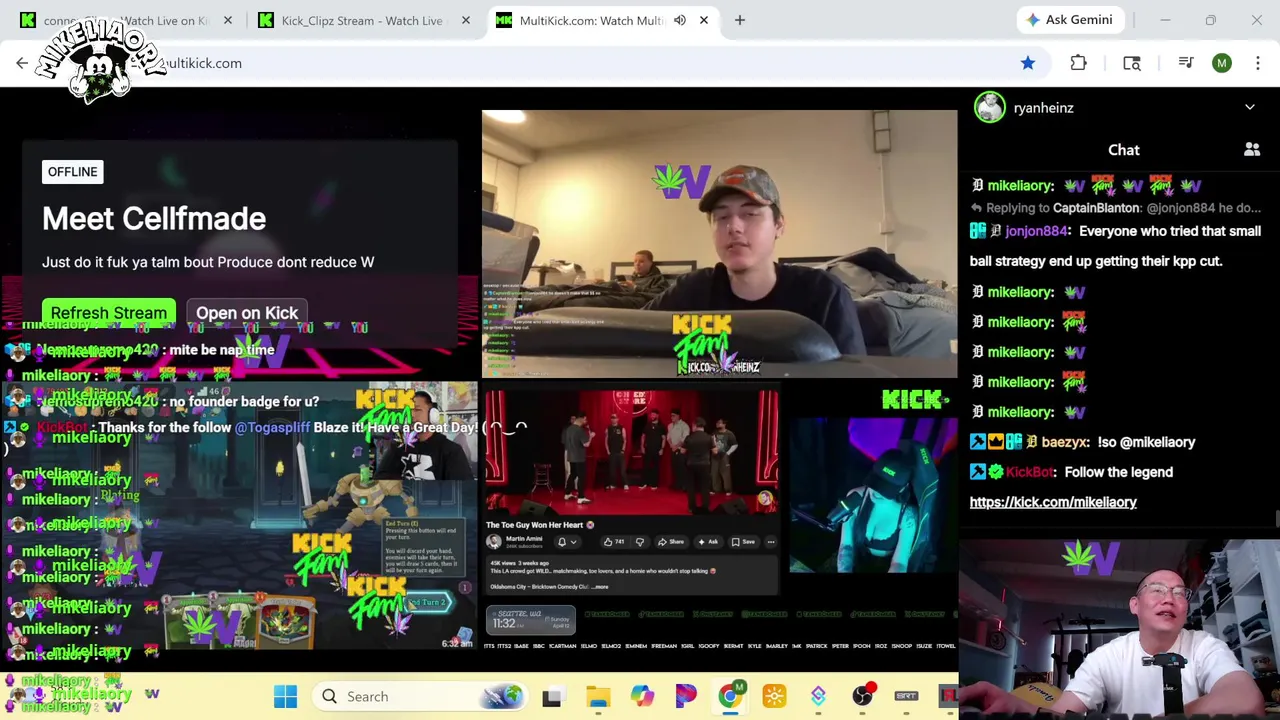1280x720 pixels.
Task: Open File Explorer from the taskbar
Action: pyautogui.click(x=598, y=696)
